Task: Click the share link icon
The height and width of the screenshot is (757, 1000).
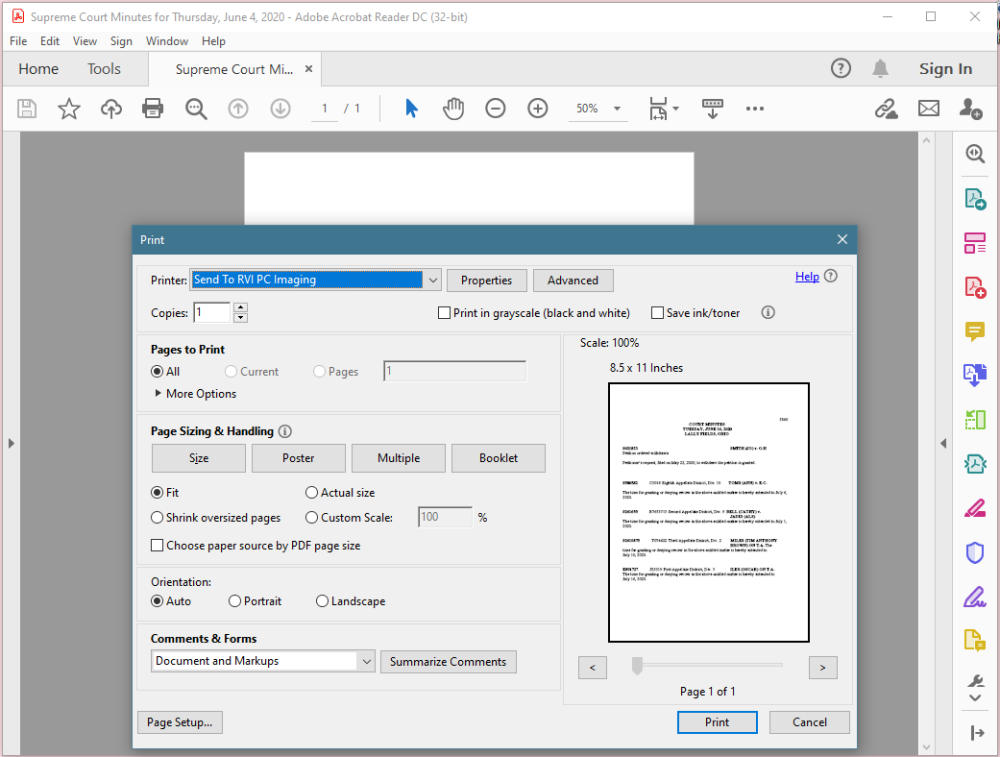Action: [x=886, y=108]
